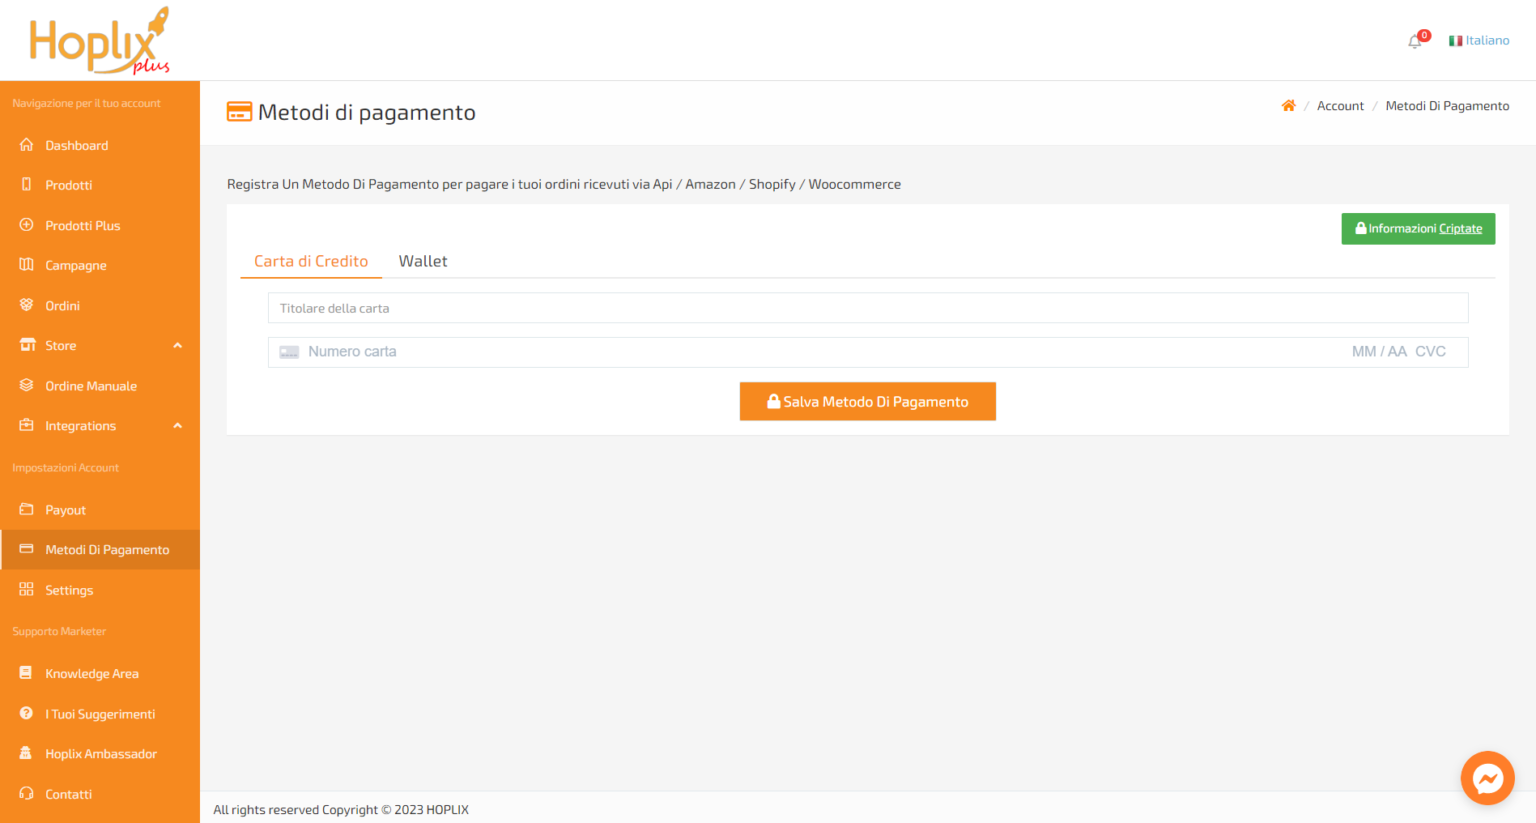Click the Hoplix plus logo
This screenshot has width=1536, height=823.
click(99, 41)
